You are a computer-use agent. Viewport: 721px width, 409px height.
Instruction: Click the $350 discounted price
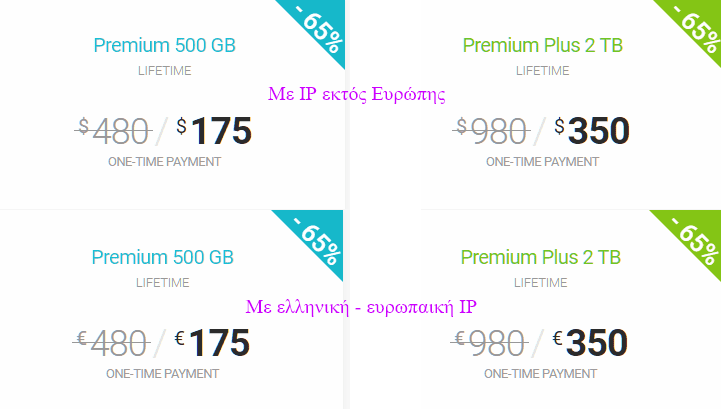[x=592, y=131]
